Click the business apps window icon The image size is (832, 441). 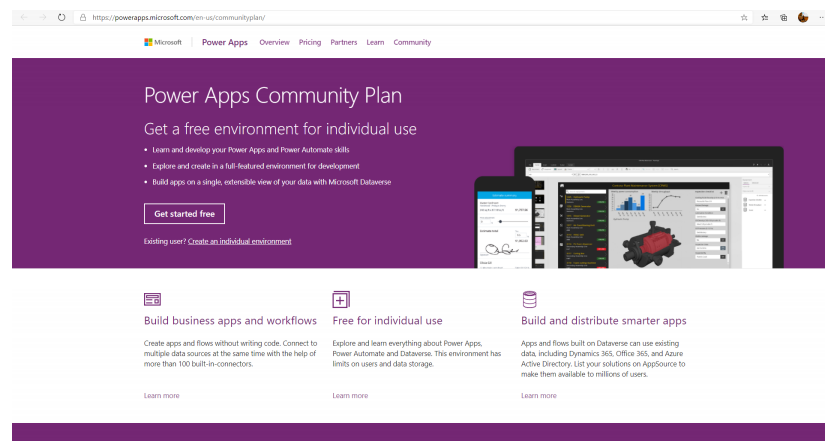152,299
